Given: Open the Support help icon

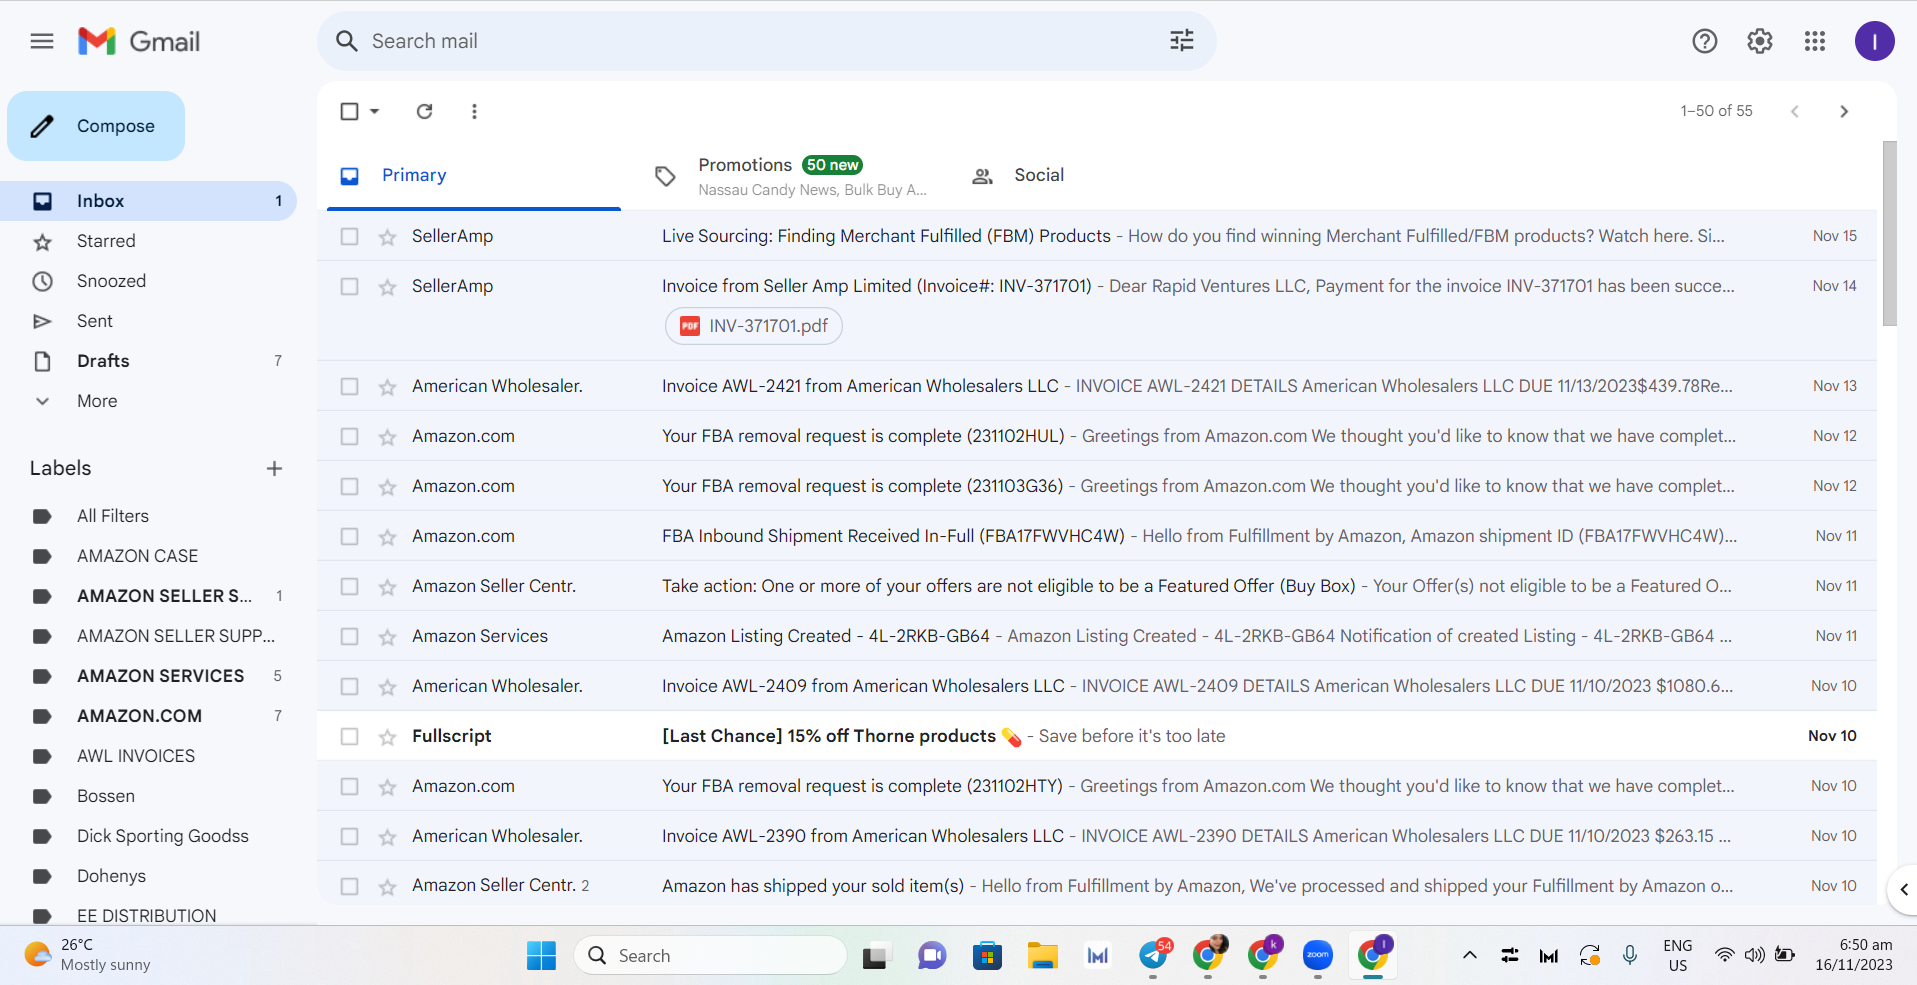Looking at the screenshot, I should pyautogui.click(x=1705, y=41).
